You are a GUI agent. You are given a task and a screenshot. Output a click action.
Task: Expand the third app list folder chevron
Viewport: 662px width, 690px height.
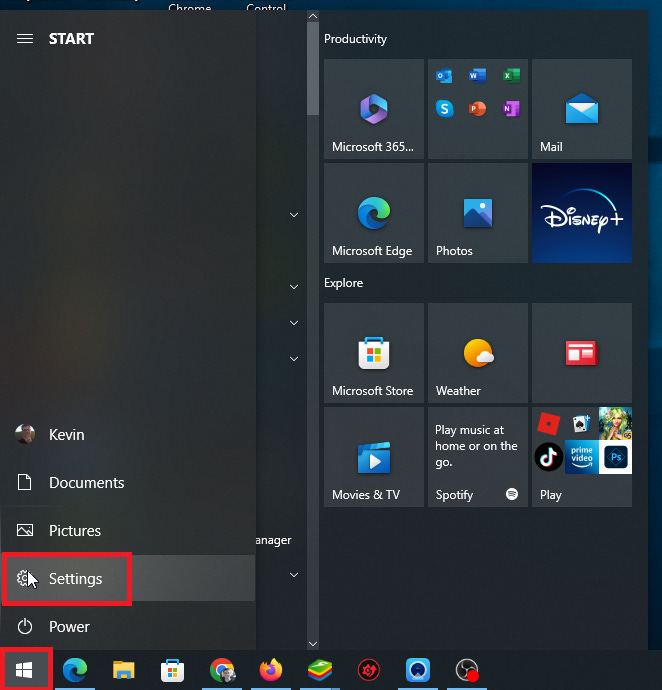[x=294, y=323]
